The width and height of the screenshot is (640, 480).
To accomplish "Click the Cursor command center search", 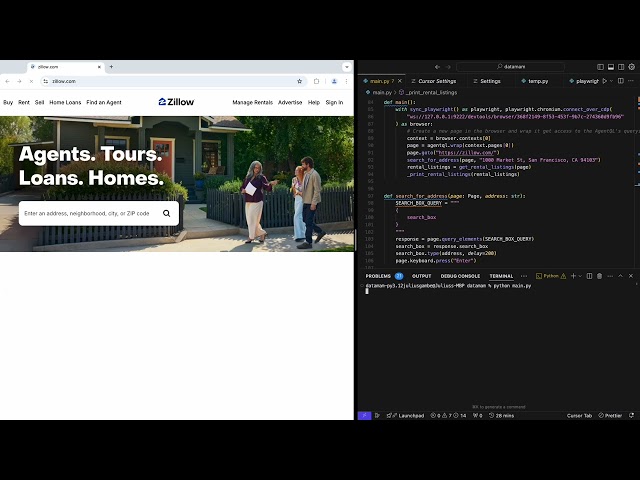I will (x=511, y=67).
